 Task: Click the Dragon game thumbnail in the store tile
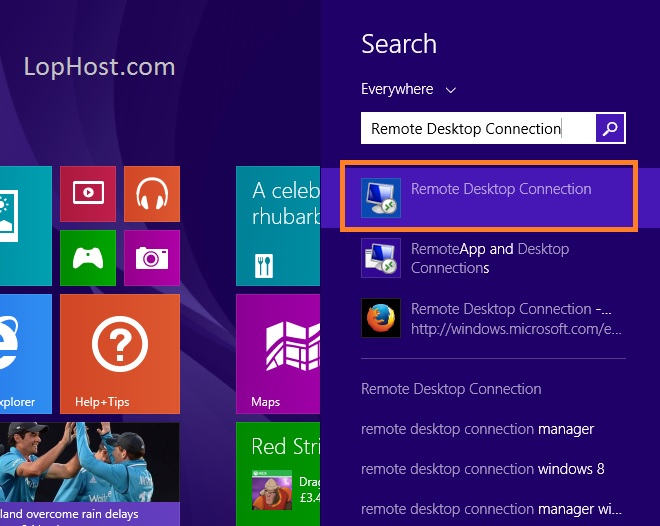pyautogui.click(x=272, y=490)
